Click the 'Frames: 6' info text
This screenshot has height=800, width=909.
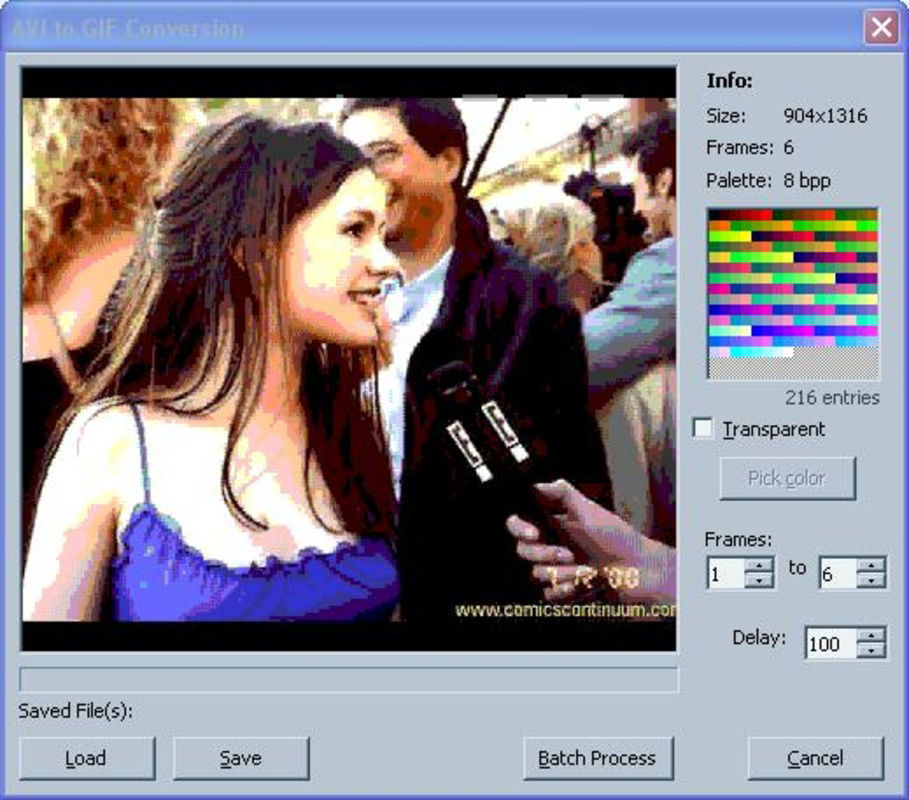tap(750, 148)
